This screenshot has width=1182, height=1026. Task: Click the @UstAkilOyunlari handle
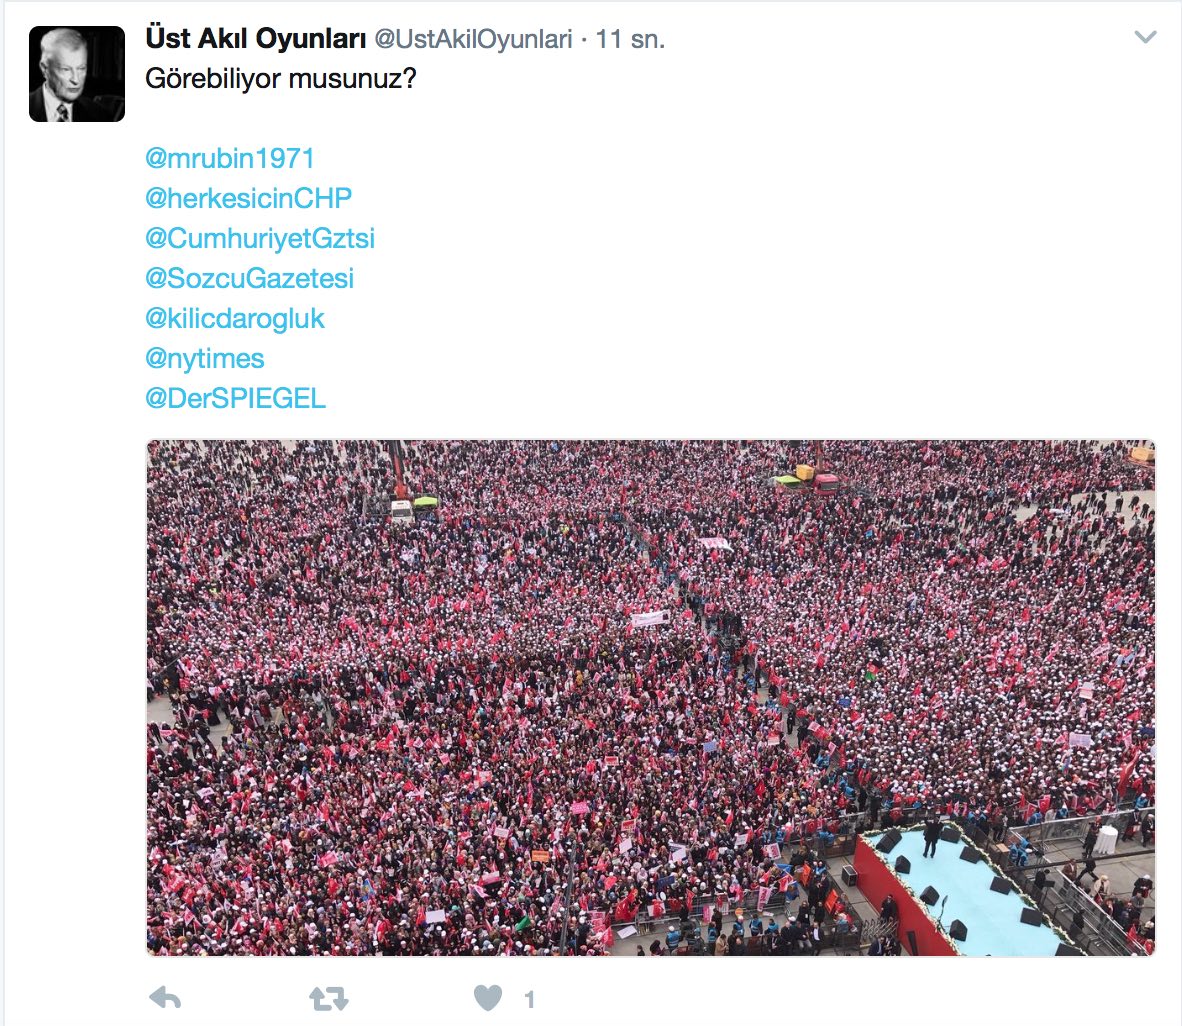pyautogui.click(x=473, y=39)
